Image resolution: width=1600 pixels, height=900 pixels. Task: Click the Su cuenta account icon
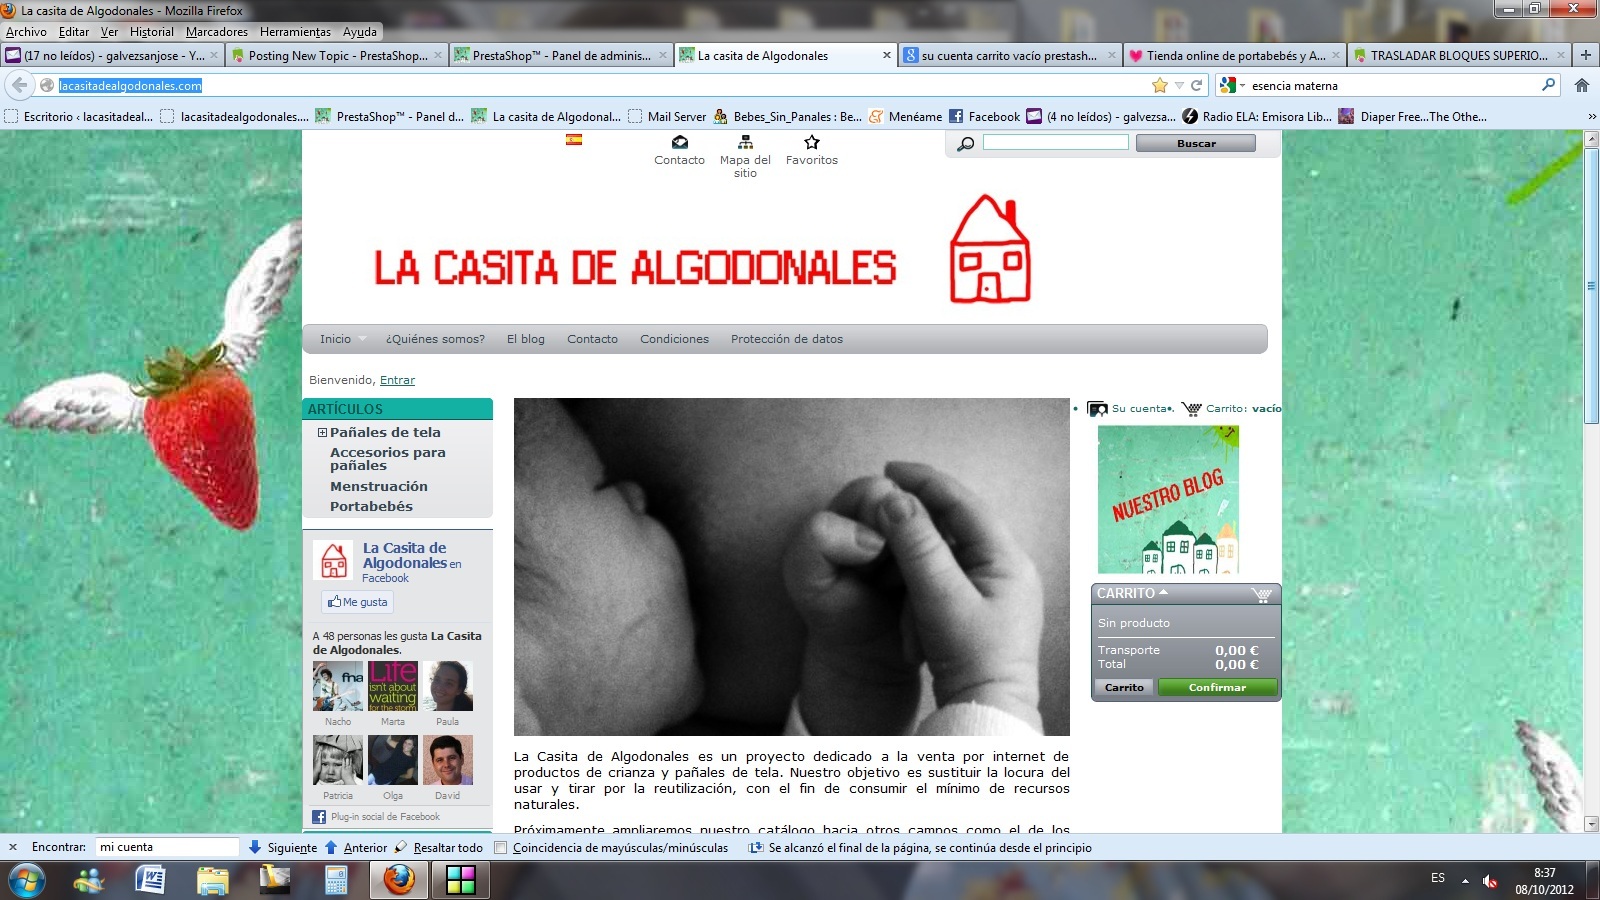click(1097, 409)
